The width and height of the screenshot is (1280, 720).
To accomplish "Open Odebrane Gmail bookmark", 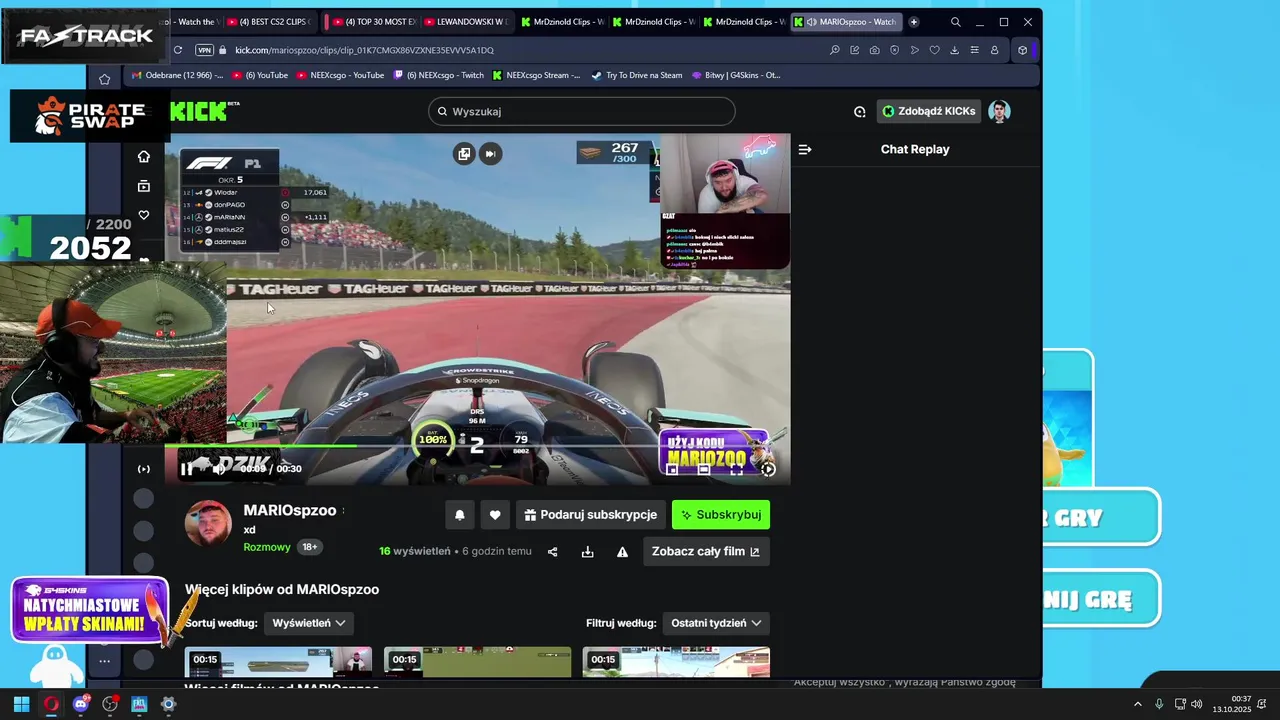I will 176,75.
